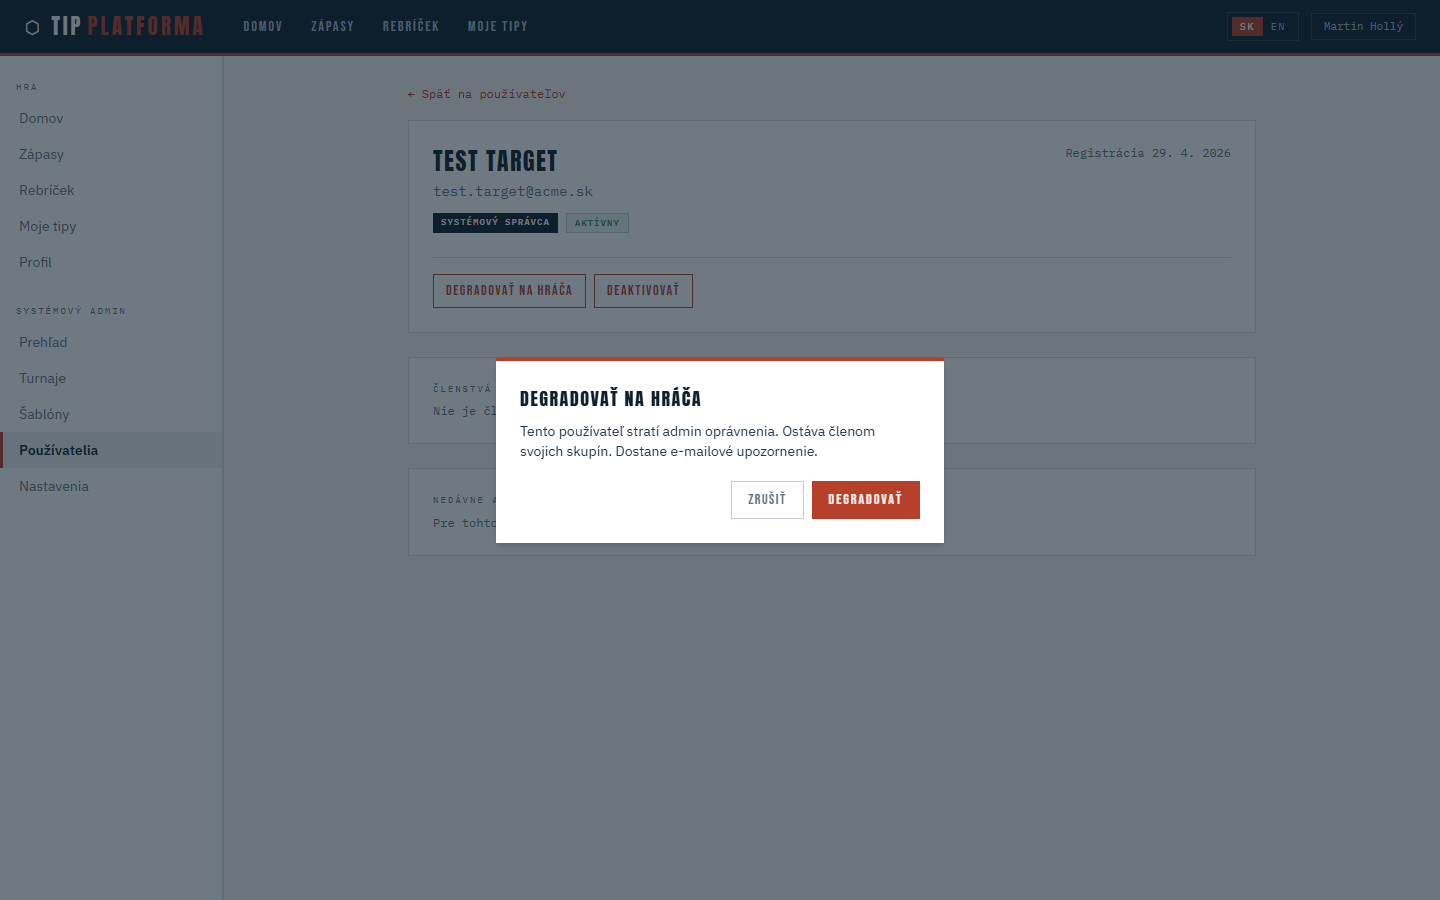Open Nastavenia in the sidebar
This screenshot has height=900, width=1440.
point(54,486)
